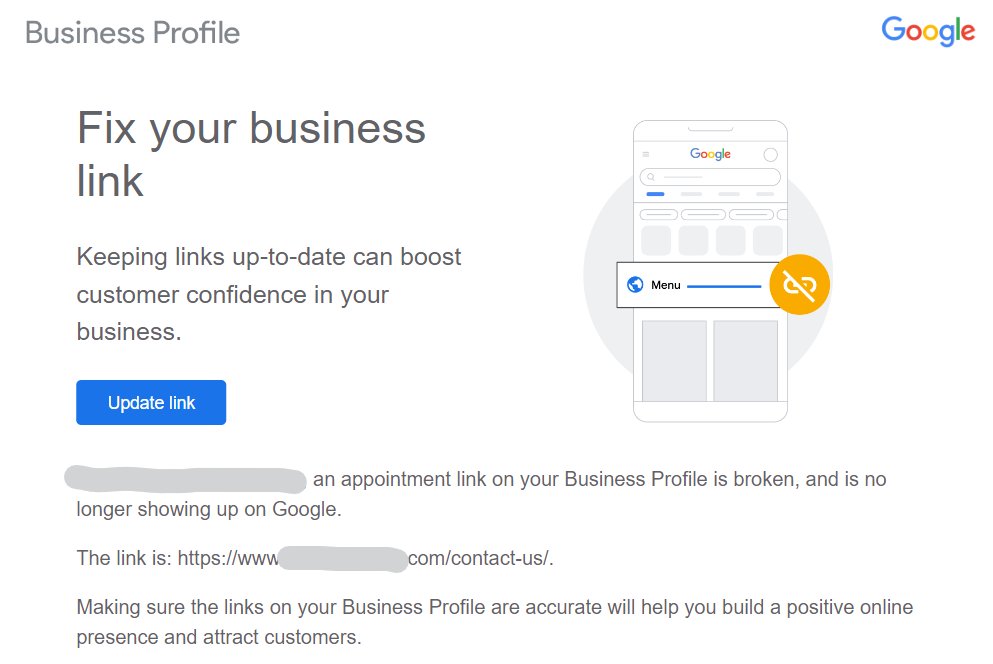This screenshot has width=993, height=664.
Task: Click the blue Update link button
Action: 151,402
